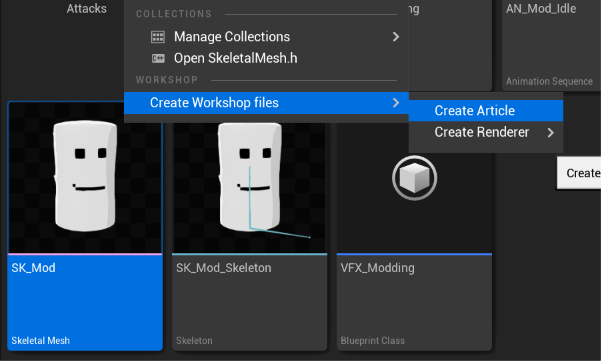The width and height of the screenshot is (601, 361).
Task: Choose Create Article in the submenu
Action: [x=486, y=111]
